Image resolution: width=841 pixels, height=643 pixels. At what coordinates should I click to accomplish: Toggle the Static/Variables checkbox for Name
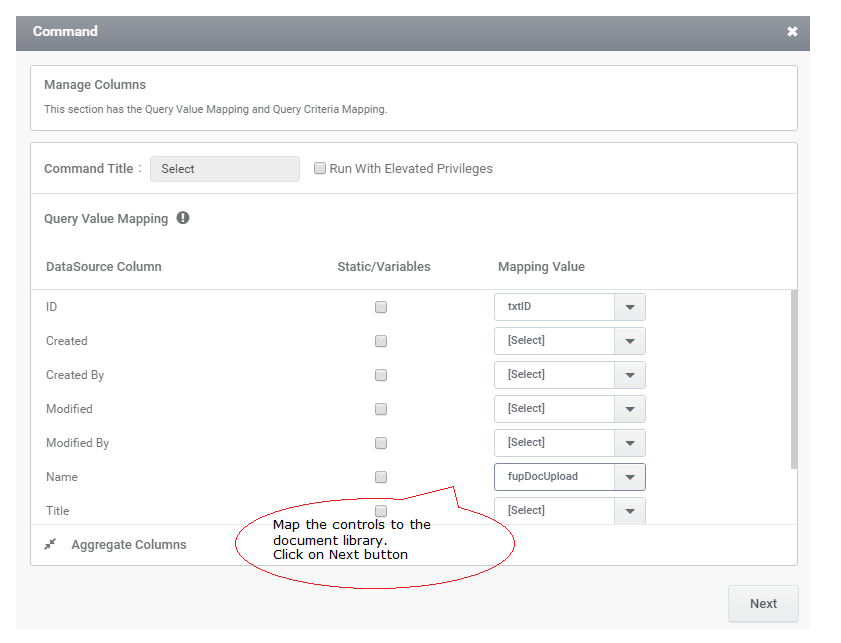(381, 477)
